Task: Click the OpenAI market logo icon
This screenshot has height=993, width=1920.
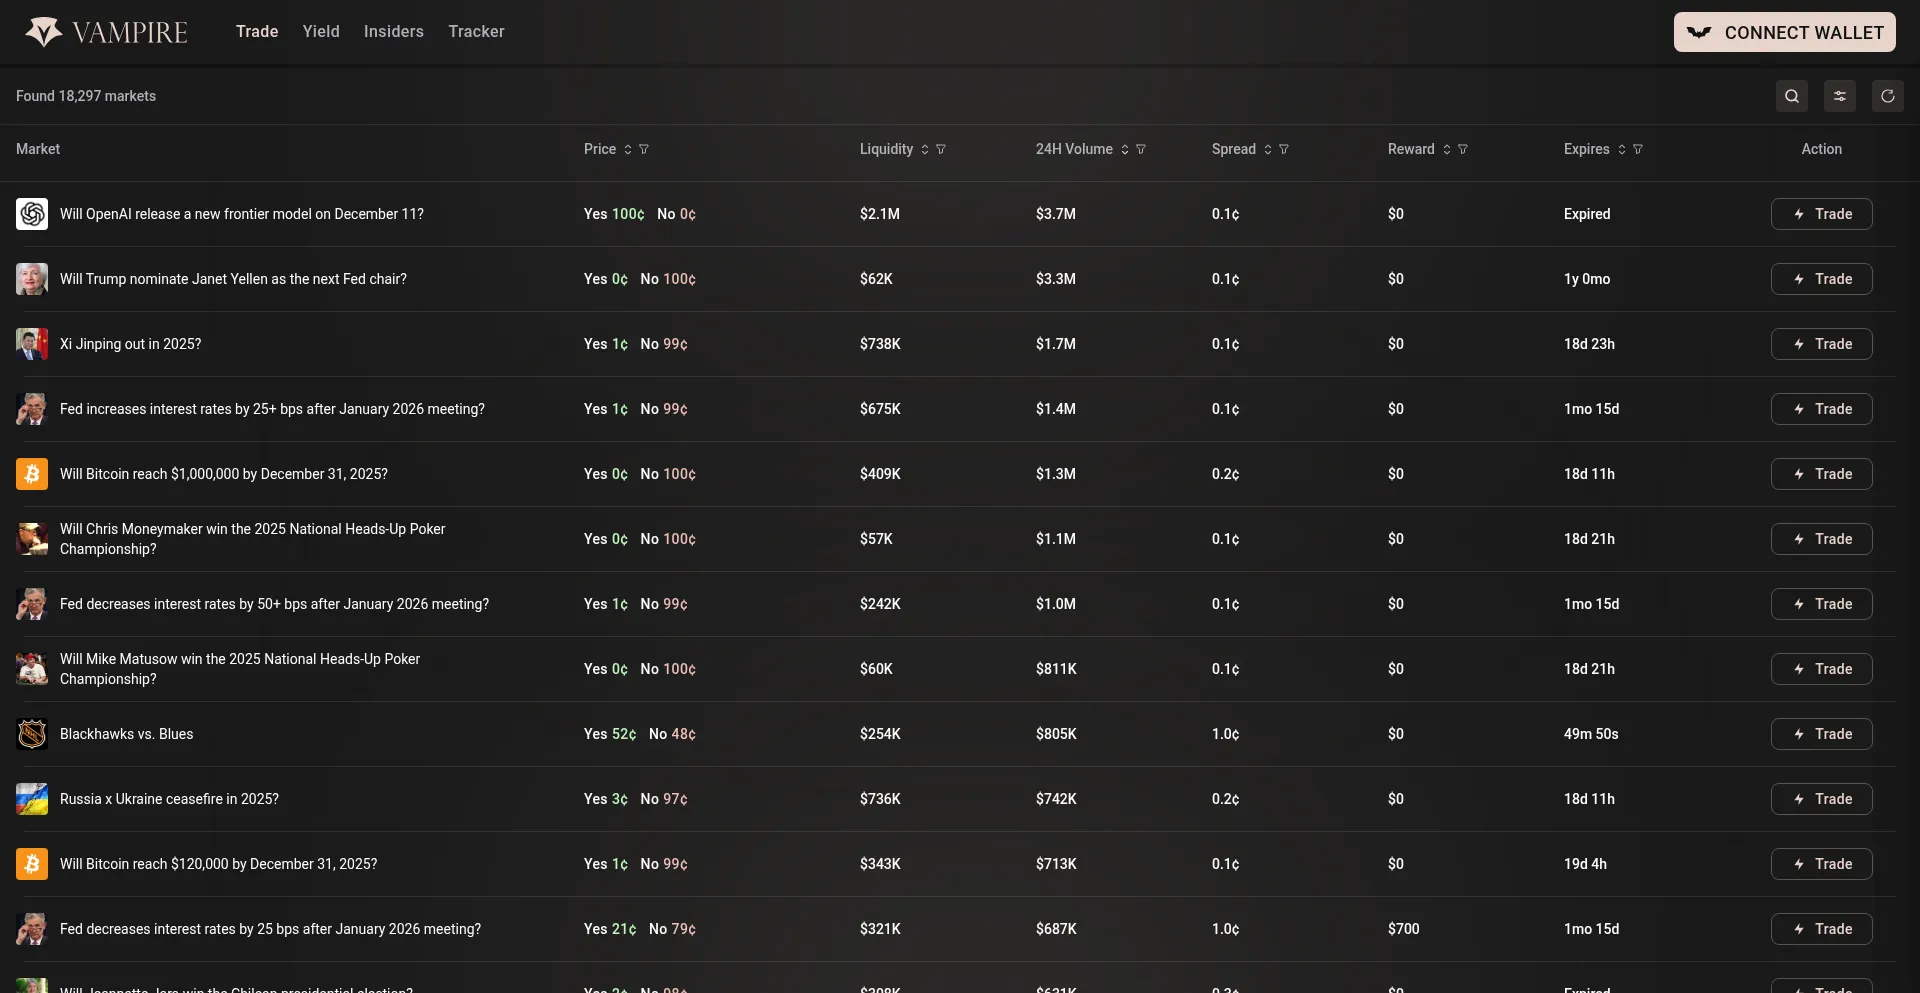Action: tap(32, 214)
